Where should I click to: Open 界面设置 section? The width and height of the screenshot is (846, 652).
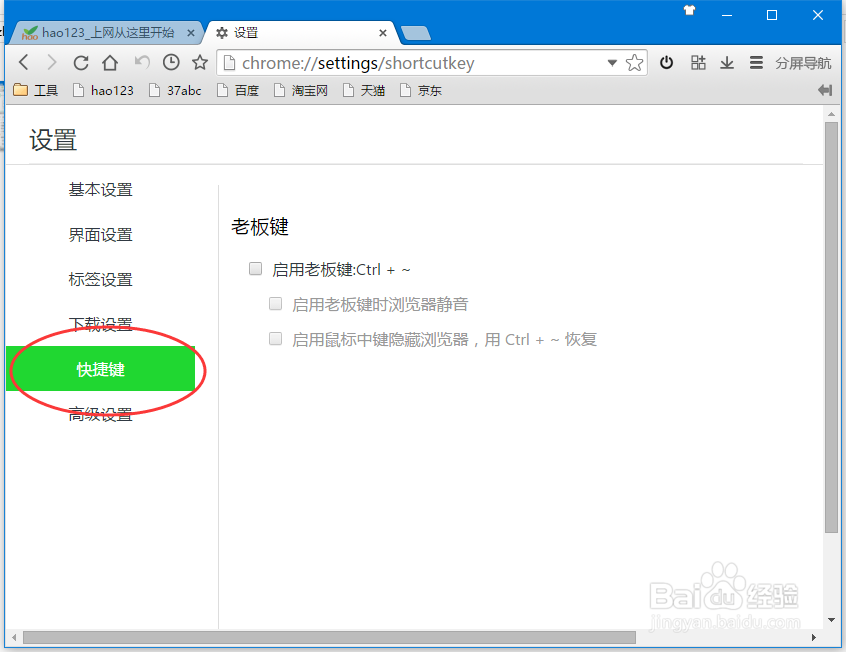click(x=100, y=234)
